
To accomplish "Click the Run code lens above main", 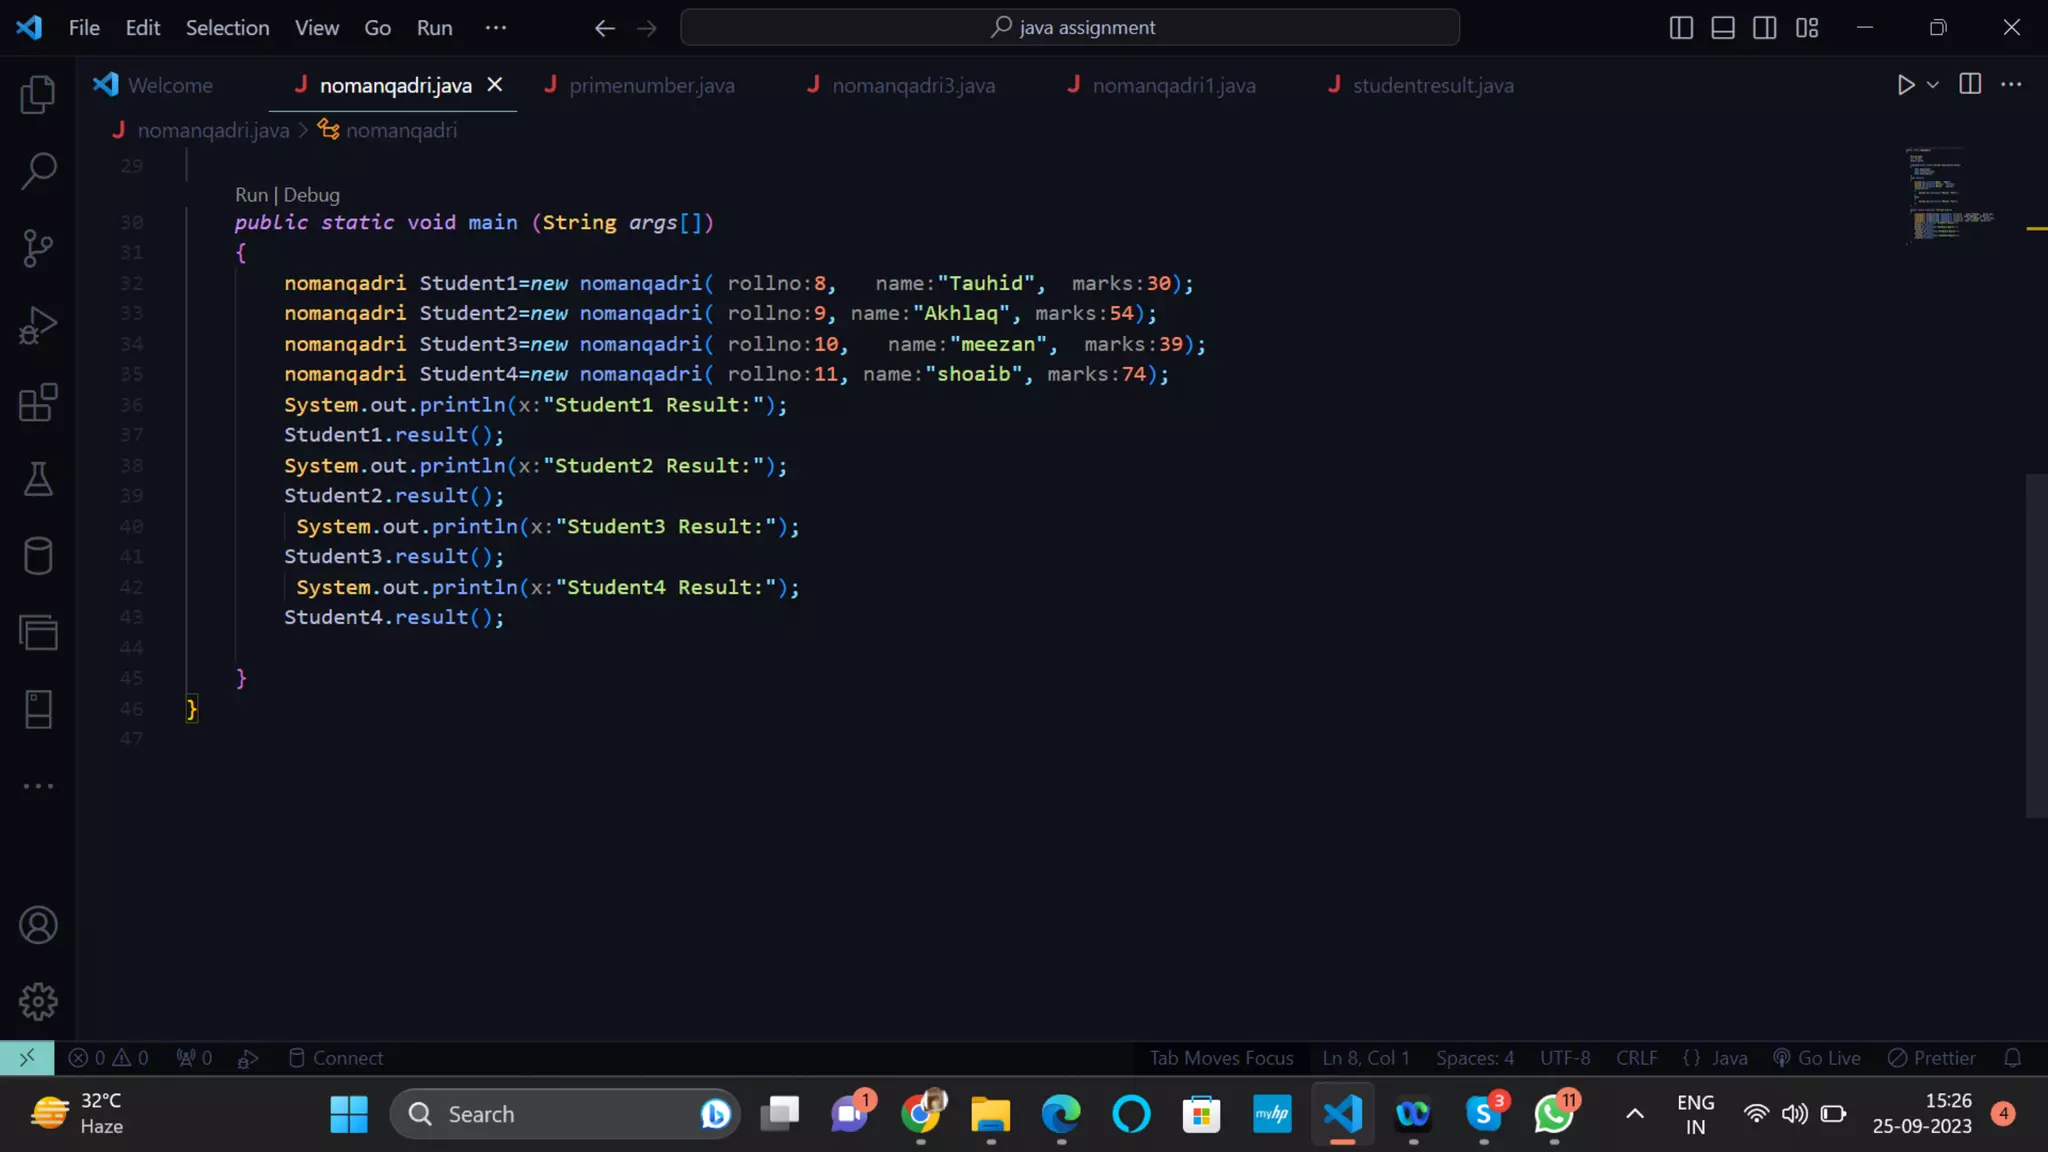I will pos(251,195).
